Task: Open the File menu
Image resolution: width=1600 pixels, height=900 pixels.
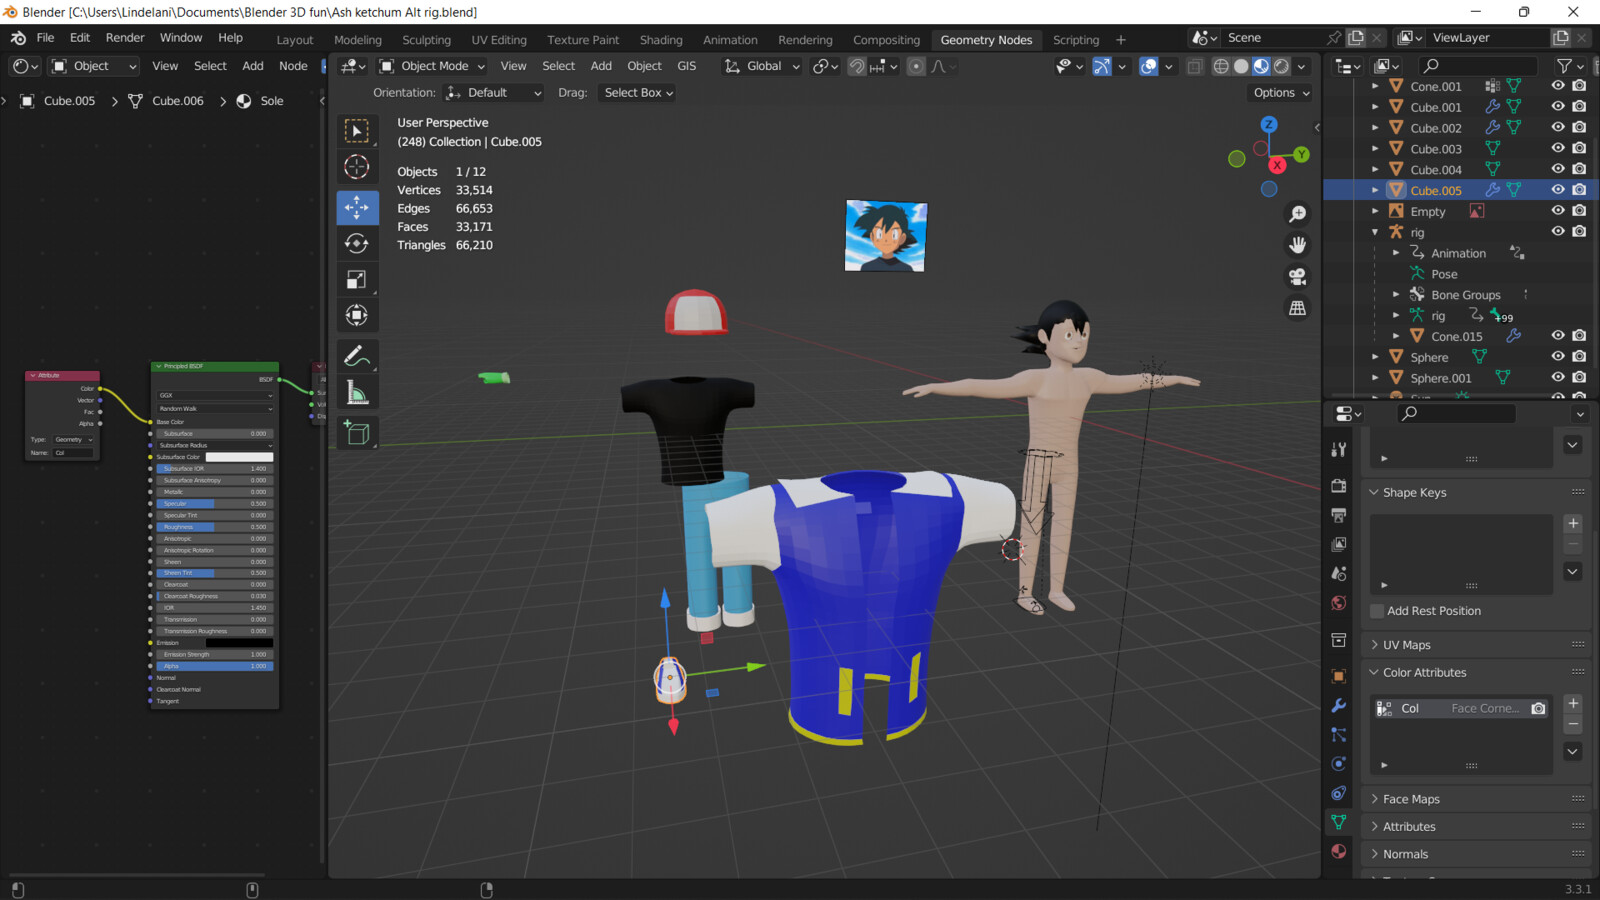Action: [x=45, y=38]
